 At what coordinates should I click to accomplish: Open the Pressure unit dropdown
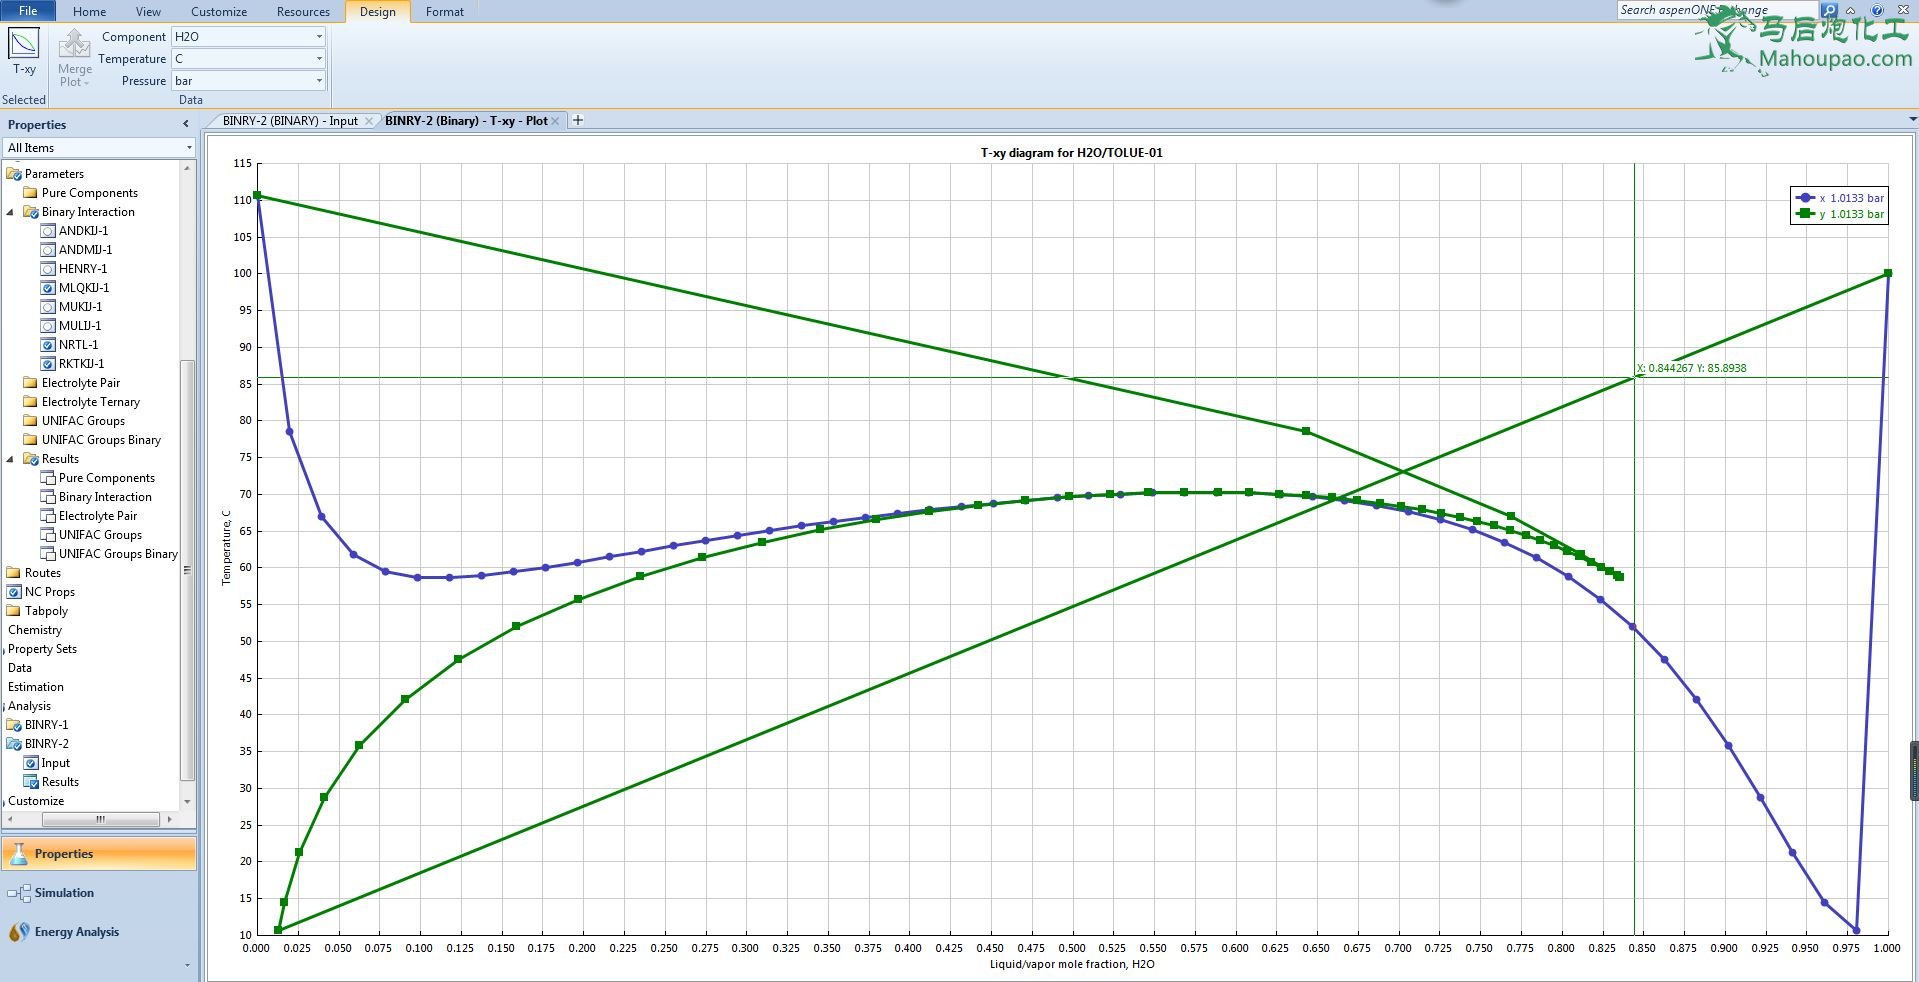coord(319,81)
